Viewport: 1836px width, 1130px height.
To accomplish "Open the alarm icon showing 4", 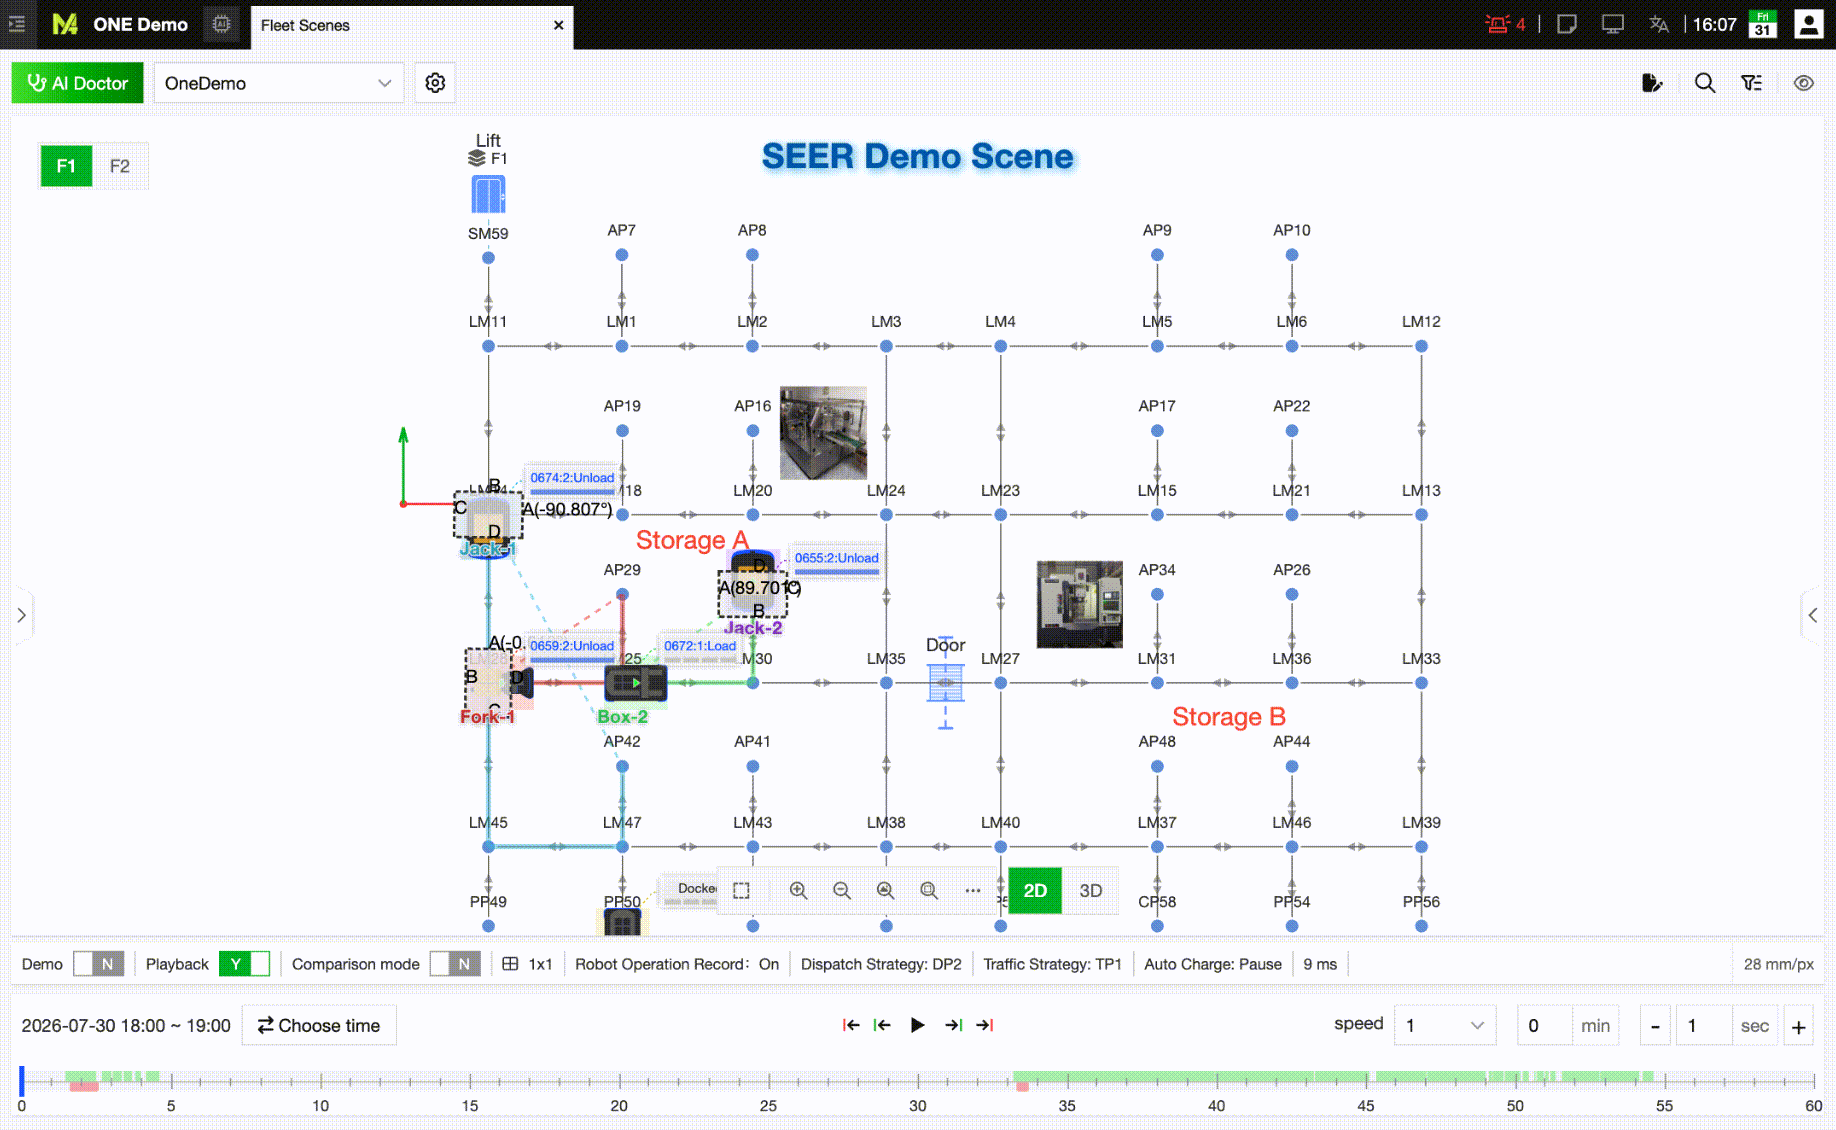I will coord(1505,24).
